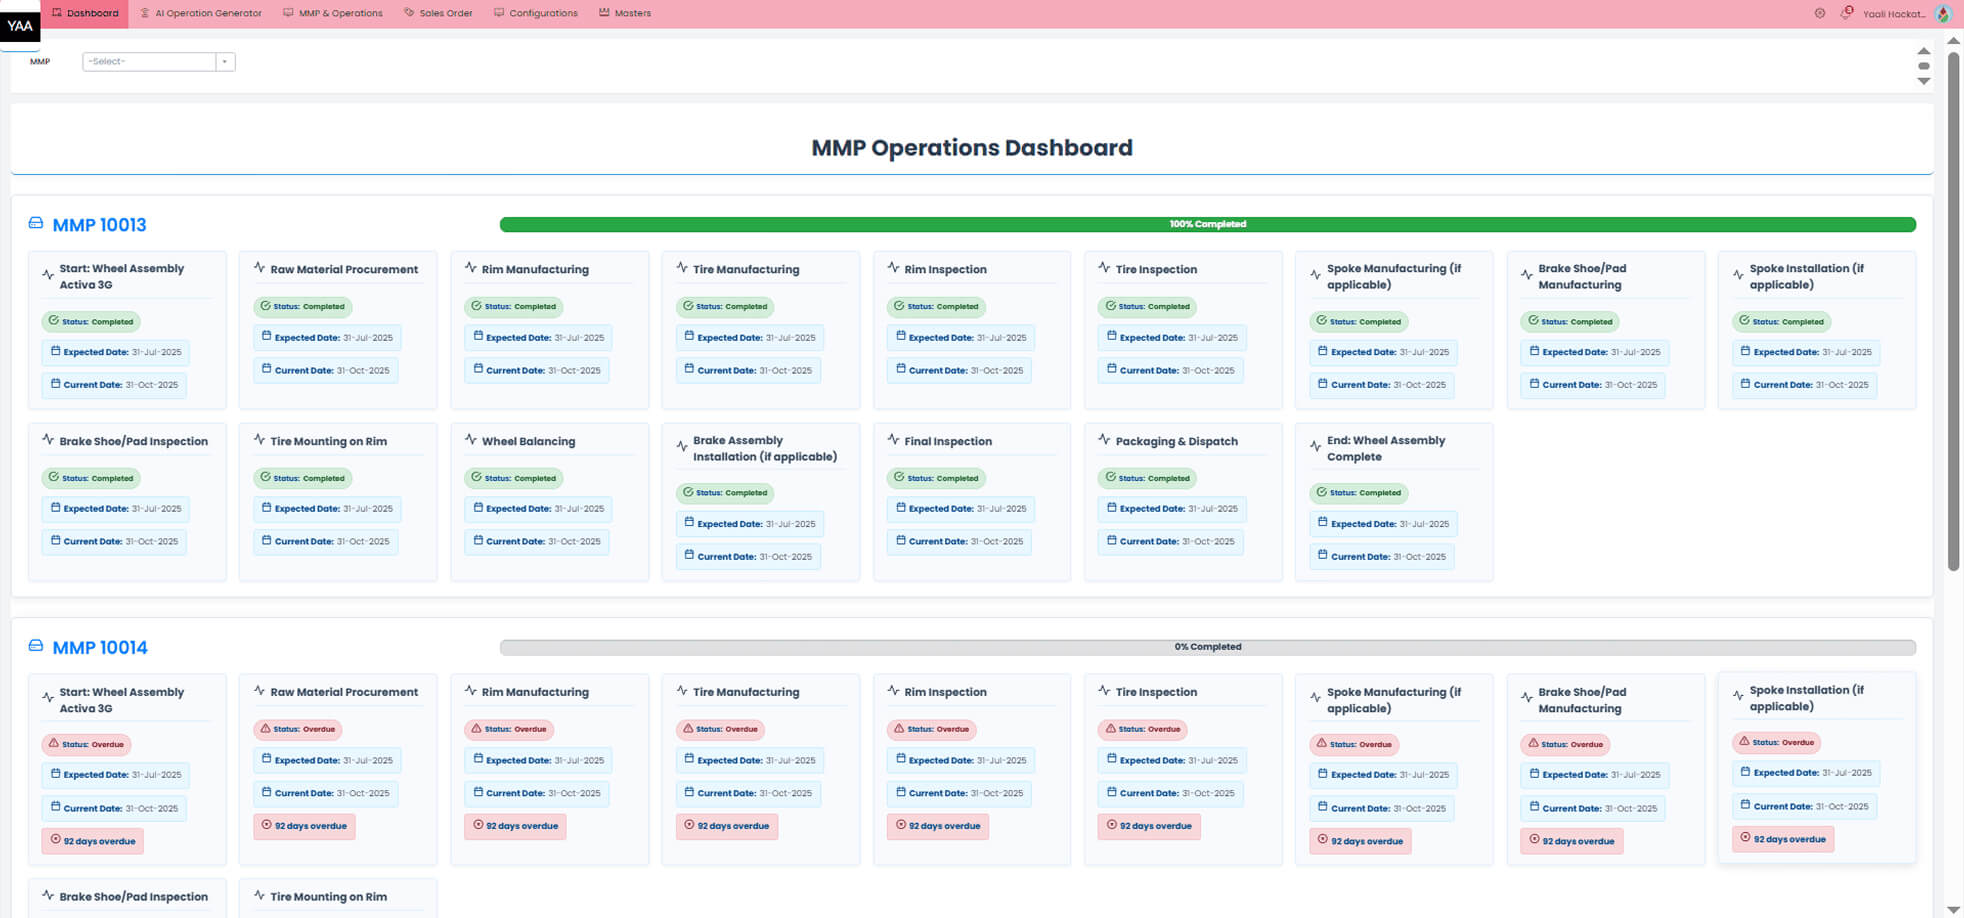Click the Yaali Hackathon profile avatar
The height and width of the screenshot is (918, 1964).
[x=1943, y=13]
